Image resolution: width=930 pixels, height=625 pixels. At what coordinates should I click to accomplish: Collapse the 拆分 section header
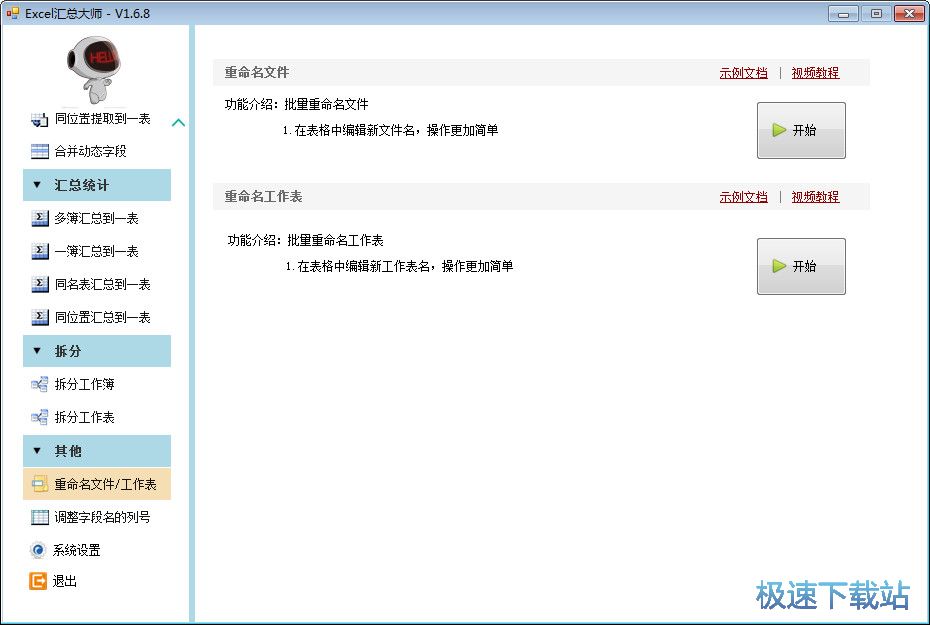pyautogui.click(x=97, y=351)
